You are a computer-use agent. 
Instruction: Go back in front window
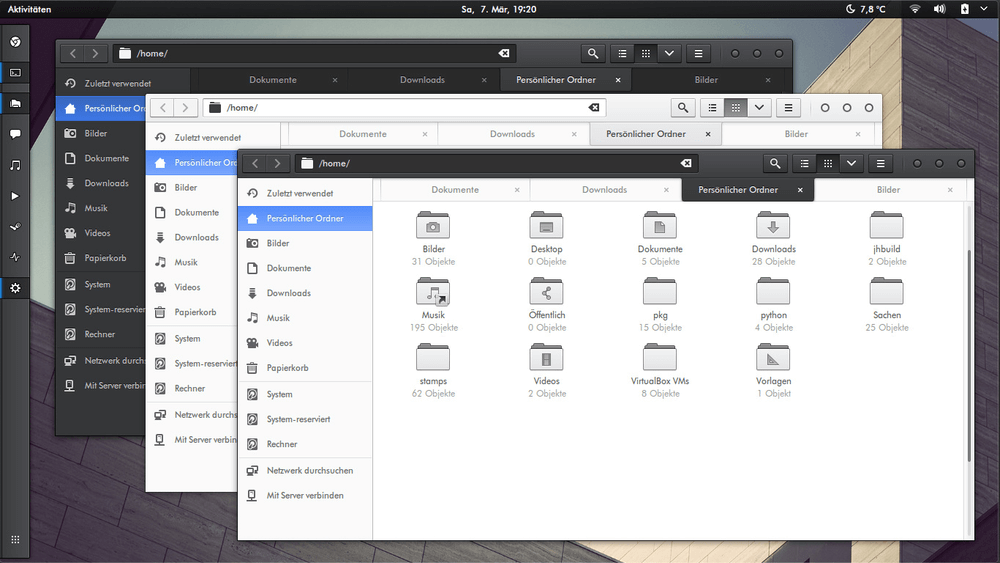(255, 163)
